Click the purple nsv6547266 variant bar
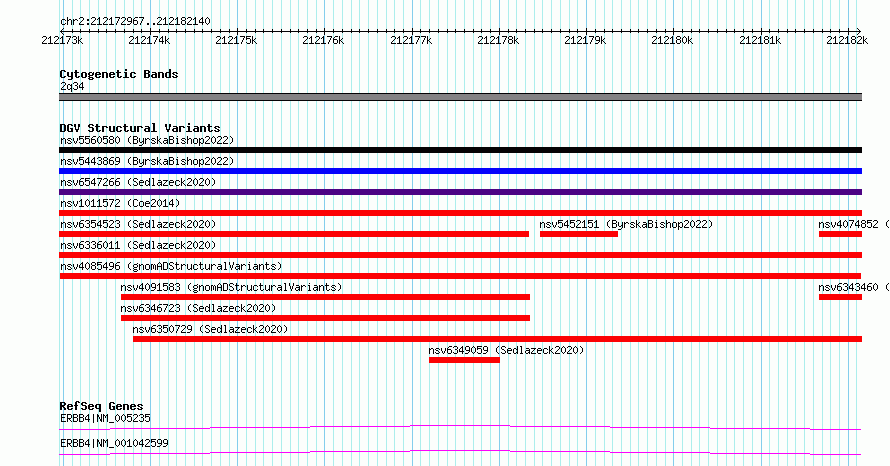 [460, 192]
